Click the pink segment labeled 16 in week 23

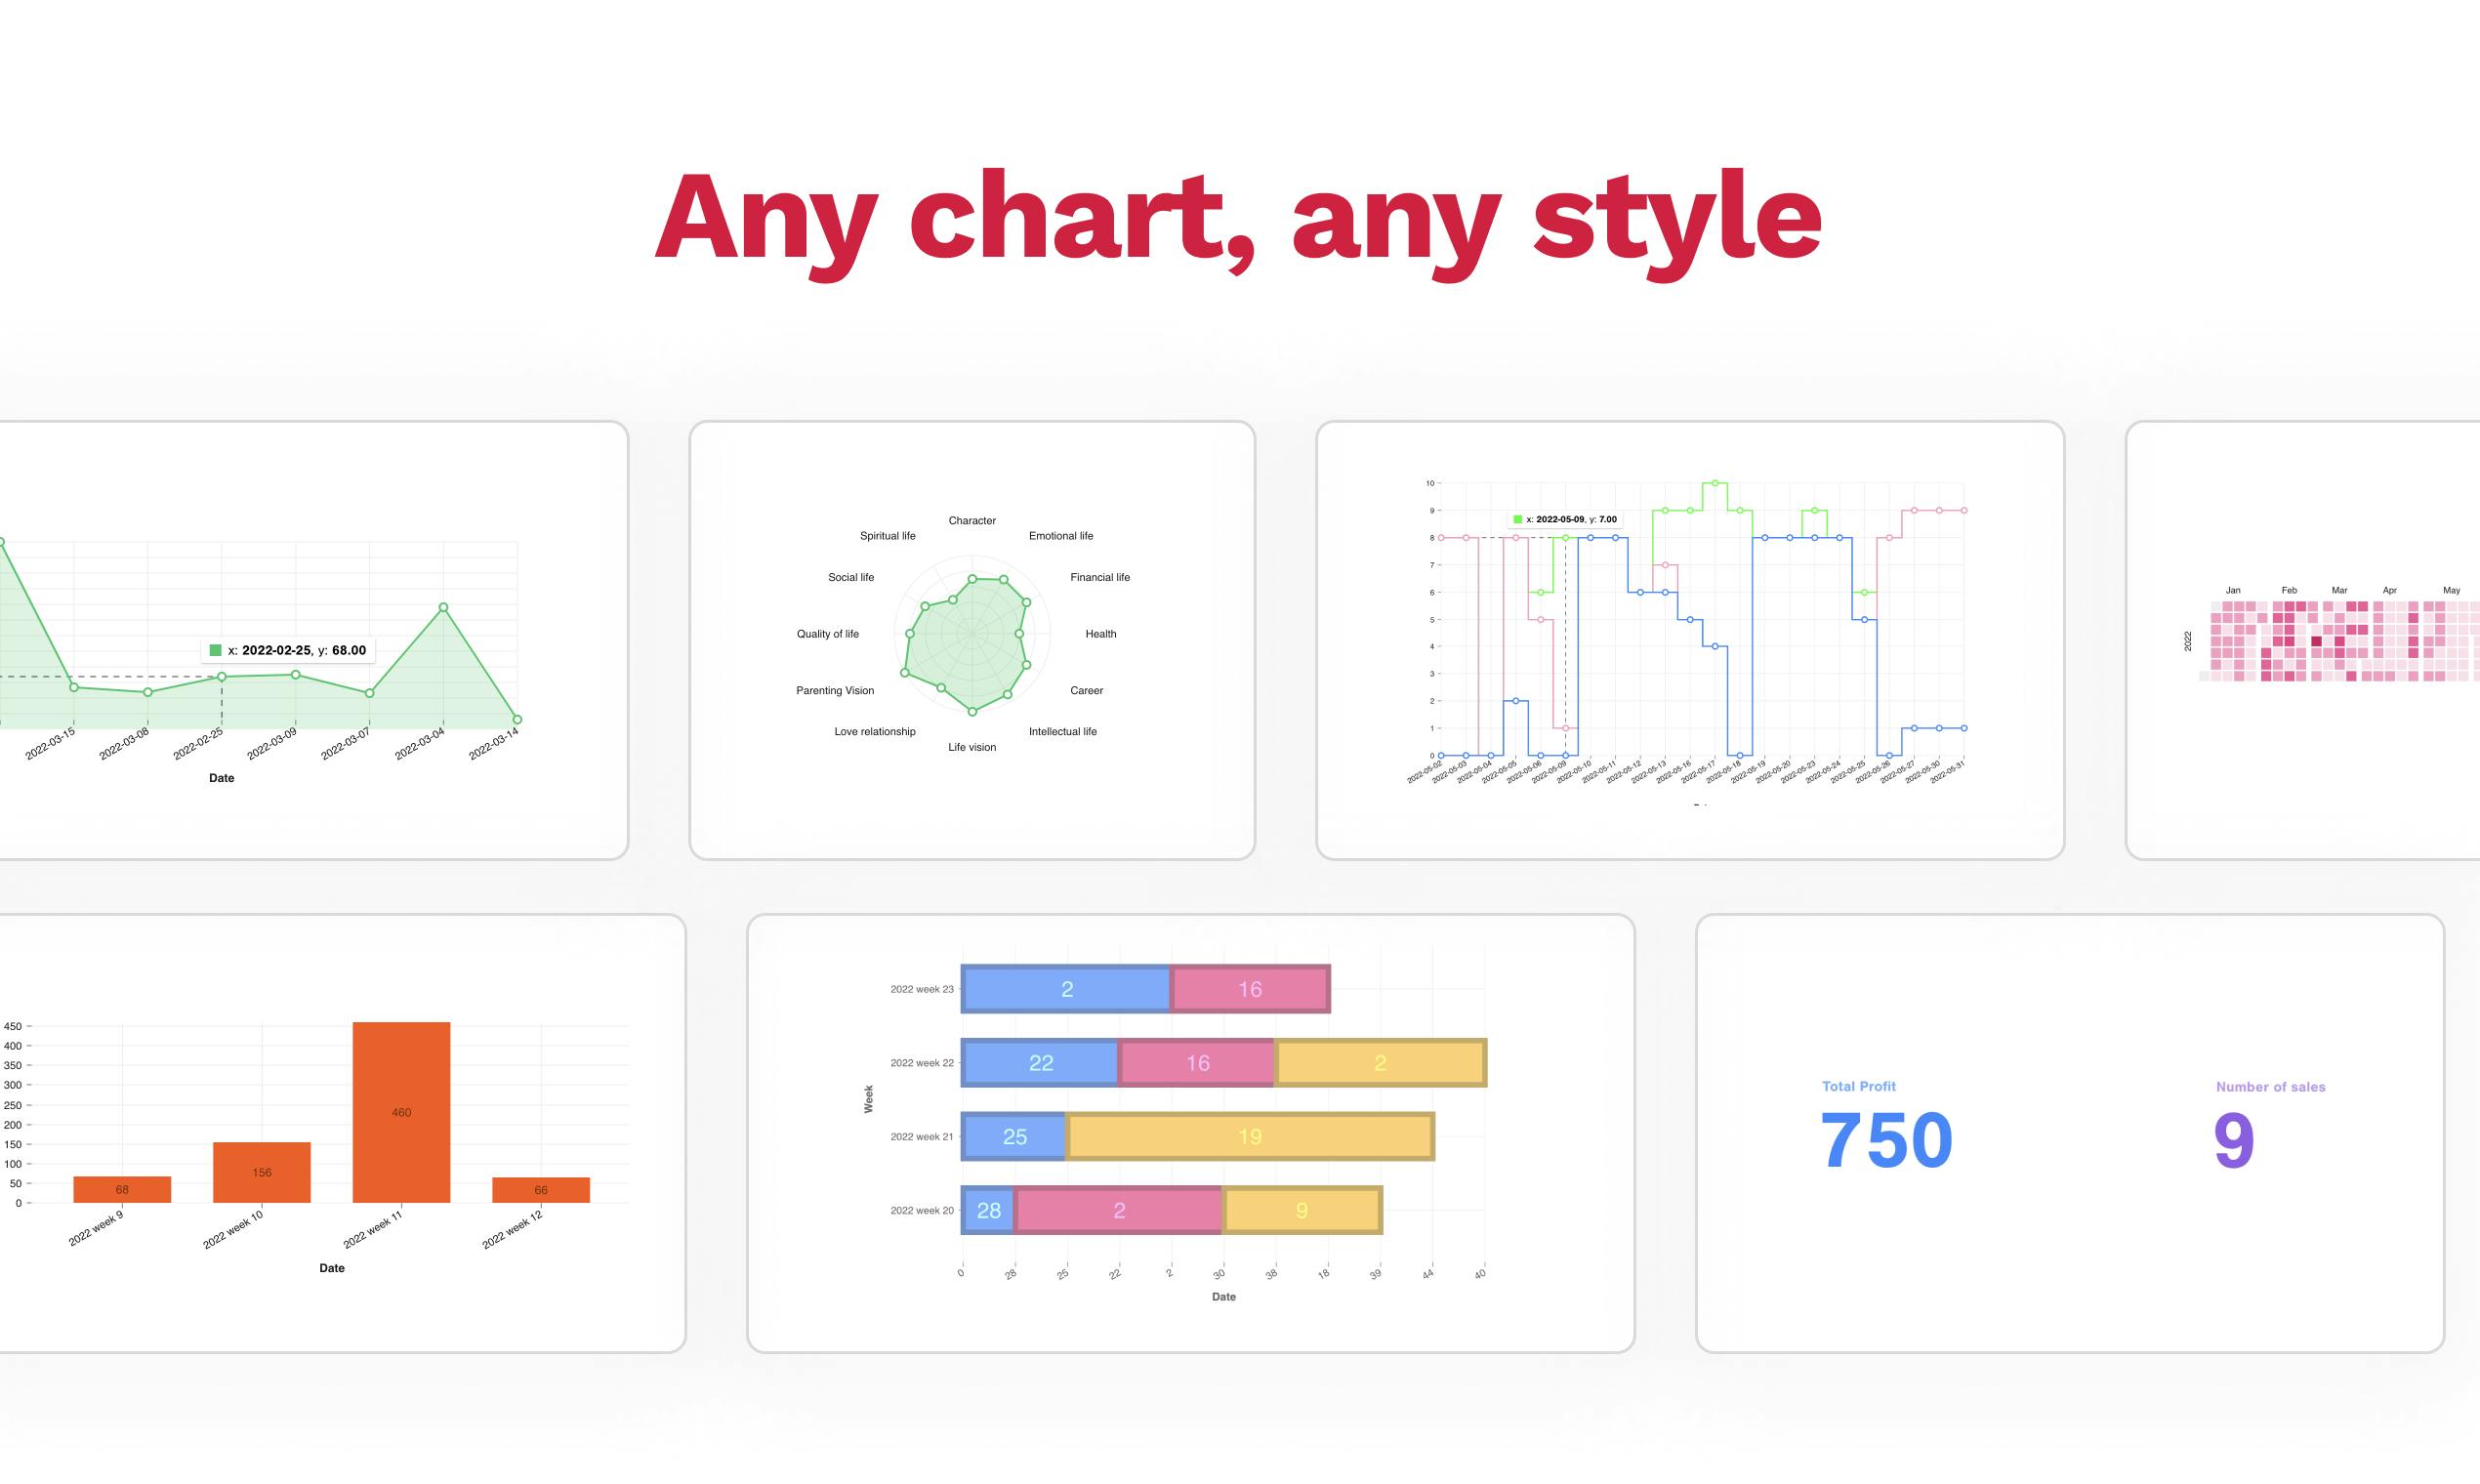[1250, 989]
